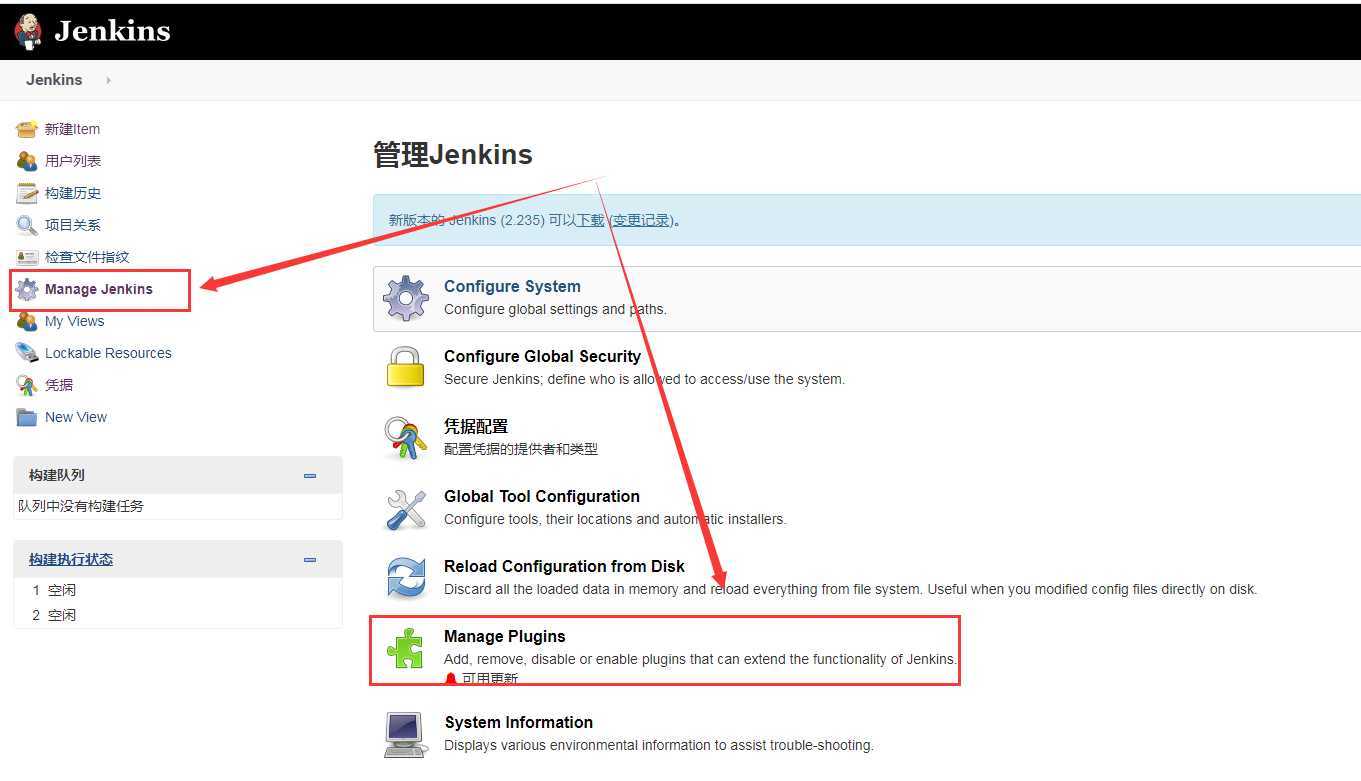Image resolution: width=1361 pixels, height=781 pixels.
Task: Click the Reload Configuration refresh arrows icon
Action: (x=406, y=578)
